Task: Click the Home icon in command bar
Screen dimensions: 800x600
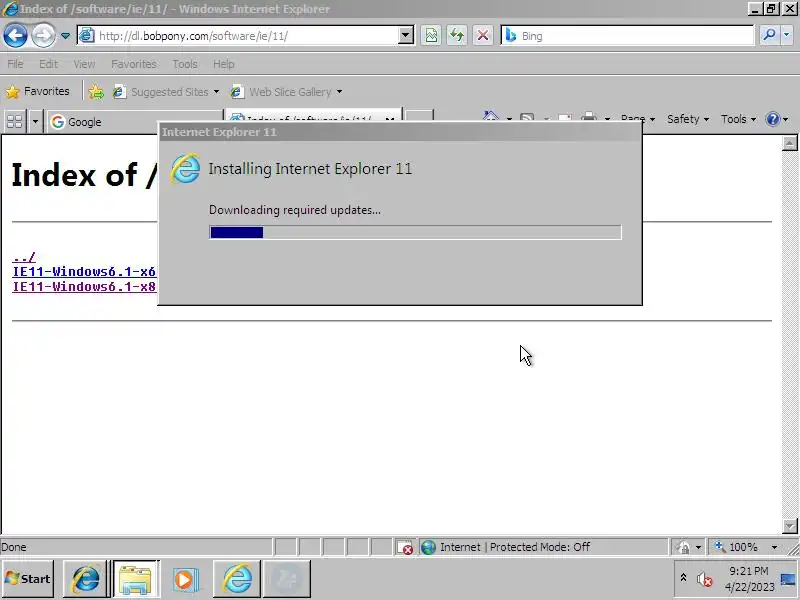Action: [x=490, y=117]
